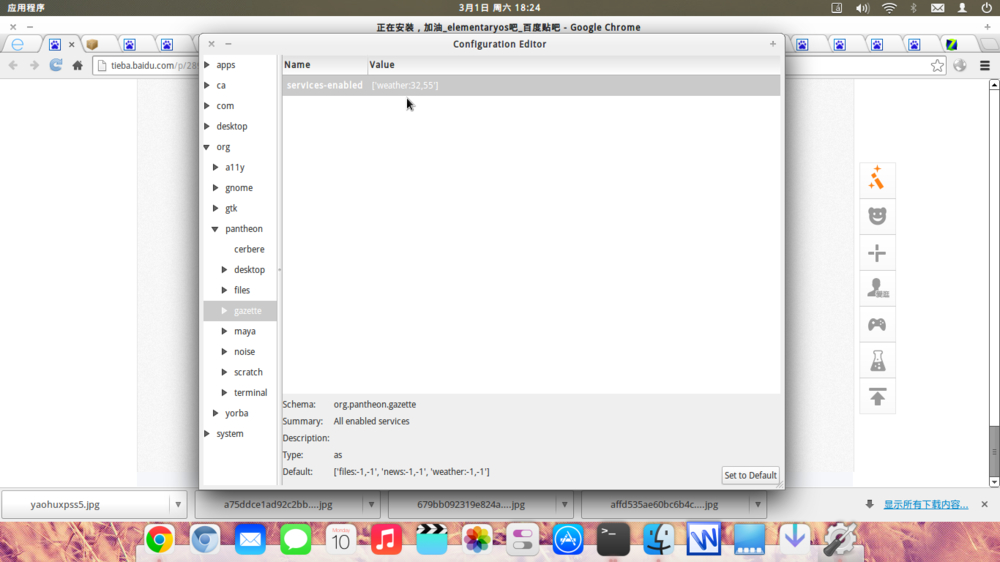Viewport: 1000px width, 562px height.
Task: Go to Chrome home page icon
Action: 77,65
